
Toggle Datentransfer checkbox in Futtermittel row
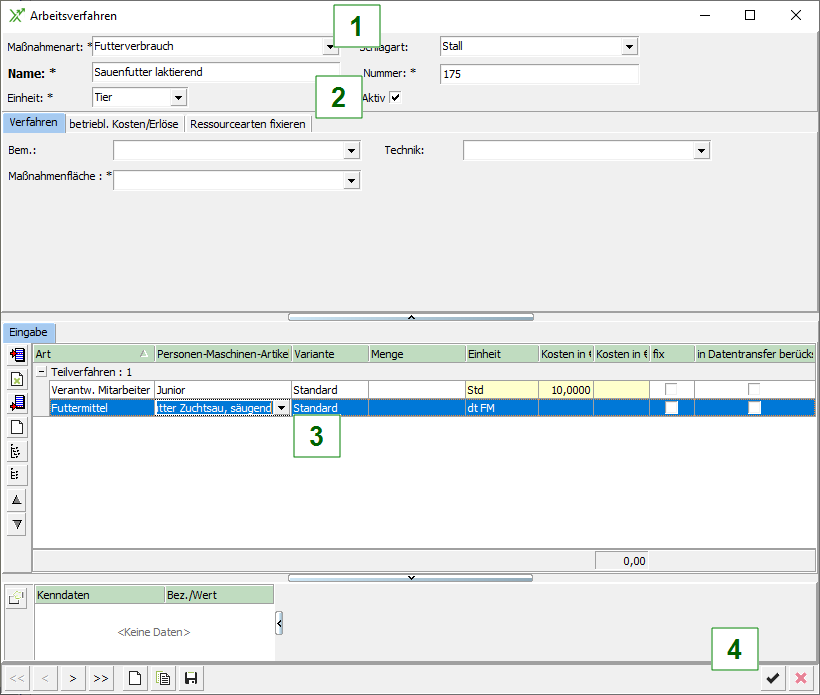pyautogui.click(x=754, y=408)
